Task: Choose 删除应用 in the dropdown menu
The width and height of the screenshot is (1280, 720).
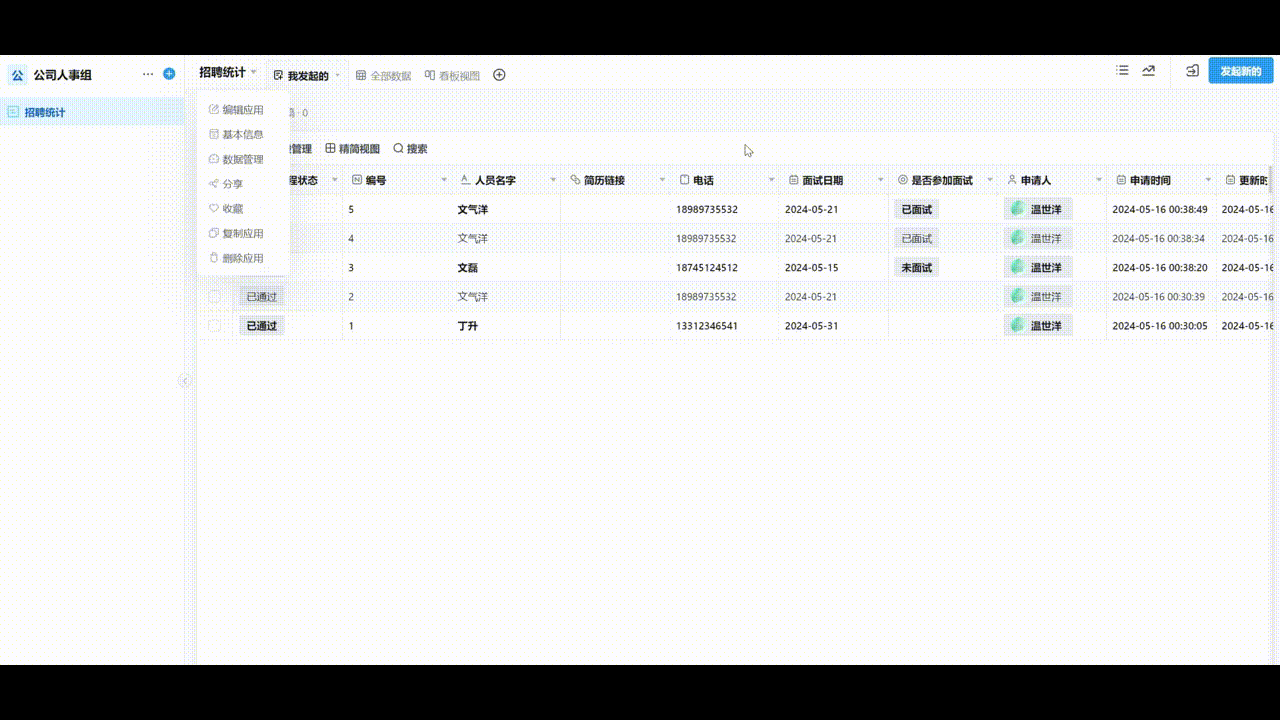Action: 242,258
